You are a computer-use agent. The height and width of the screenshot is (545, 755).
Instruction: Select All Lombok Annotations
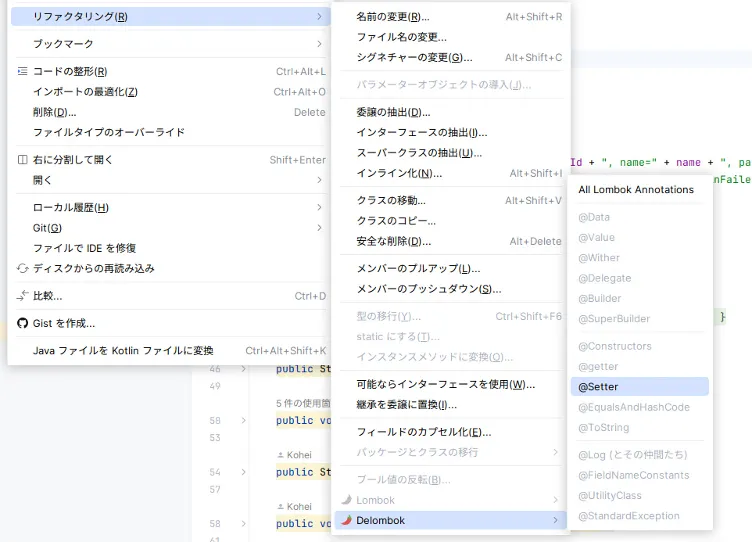[x=635, y=189]
